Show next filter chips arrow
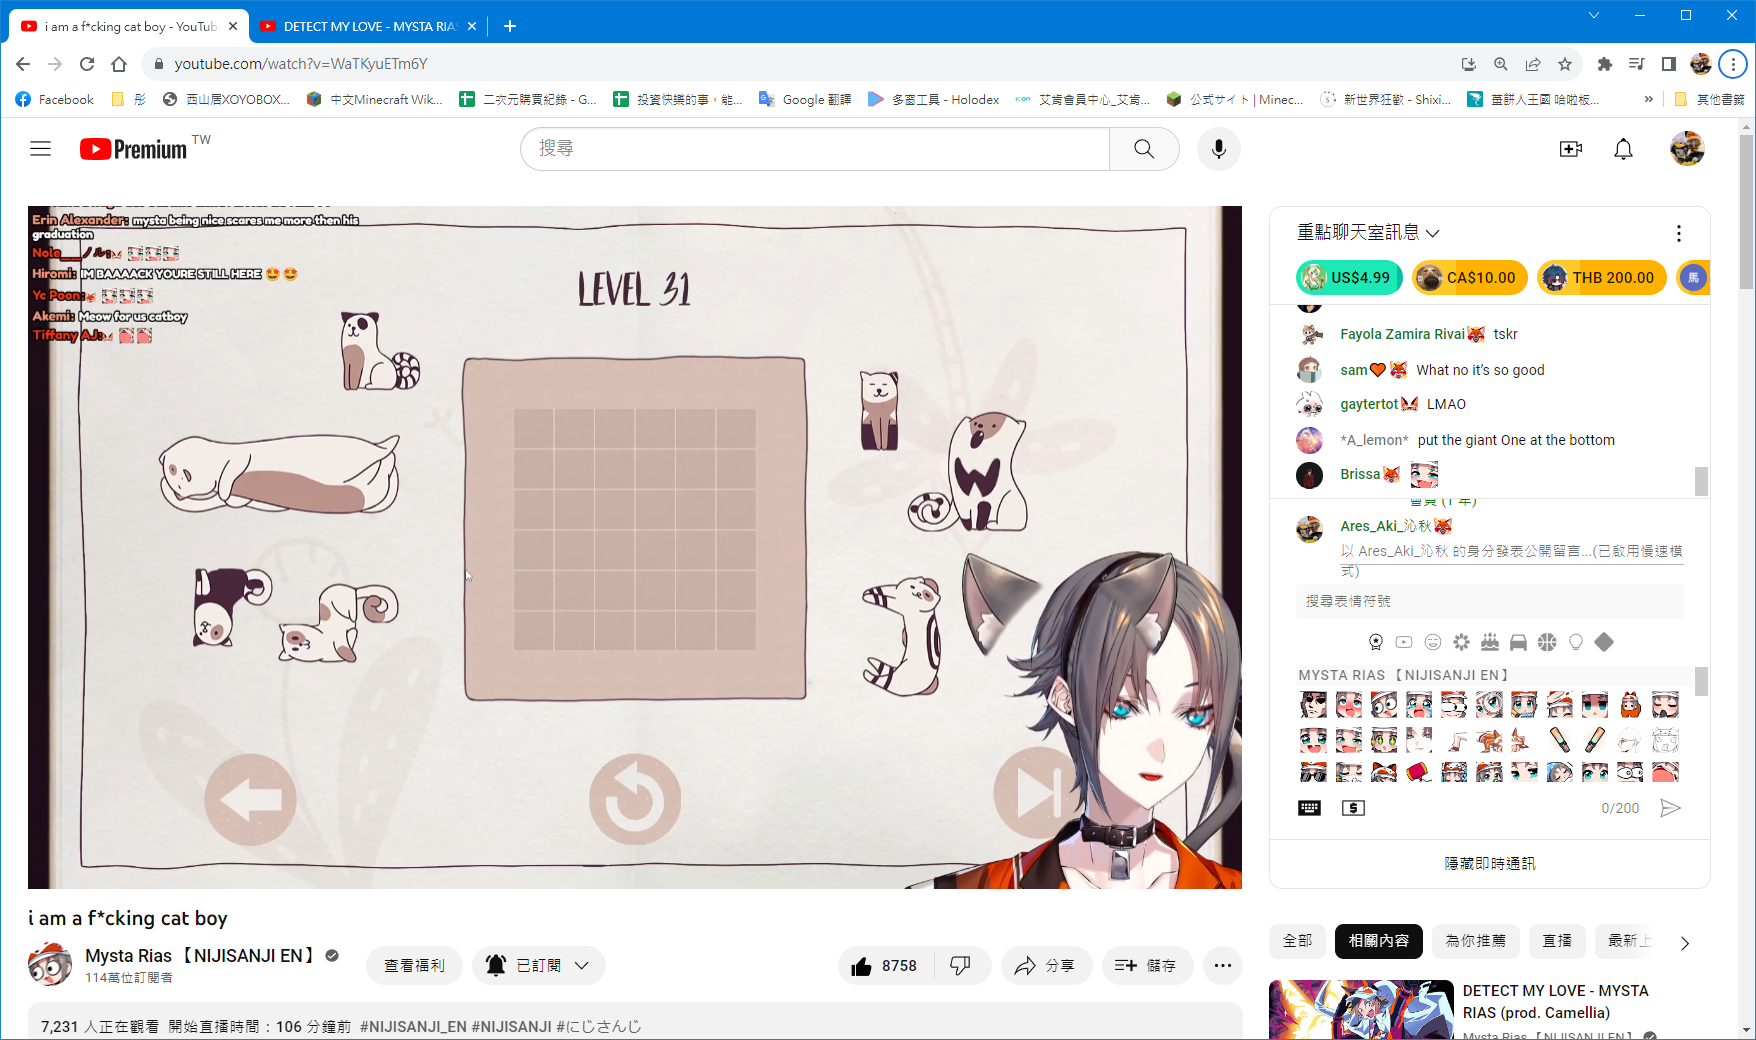The image size is (1756, 1040). click(x=1685, y=942)
